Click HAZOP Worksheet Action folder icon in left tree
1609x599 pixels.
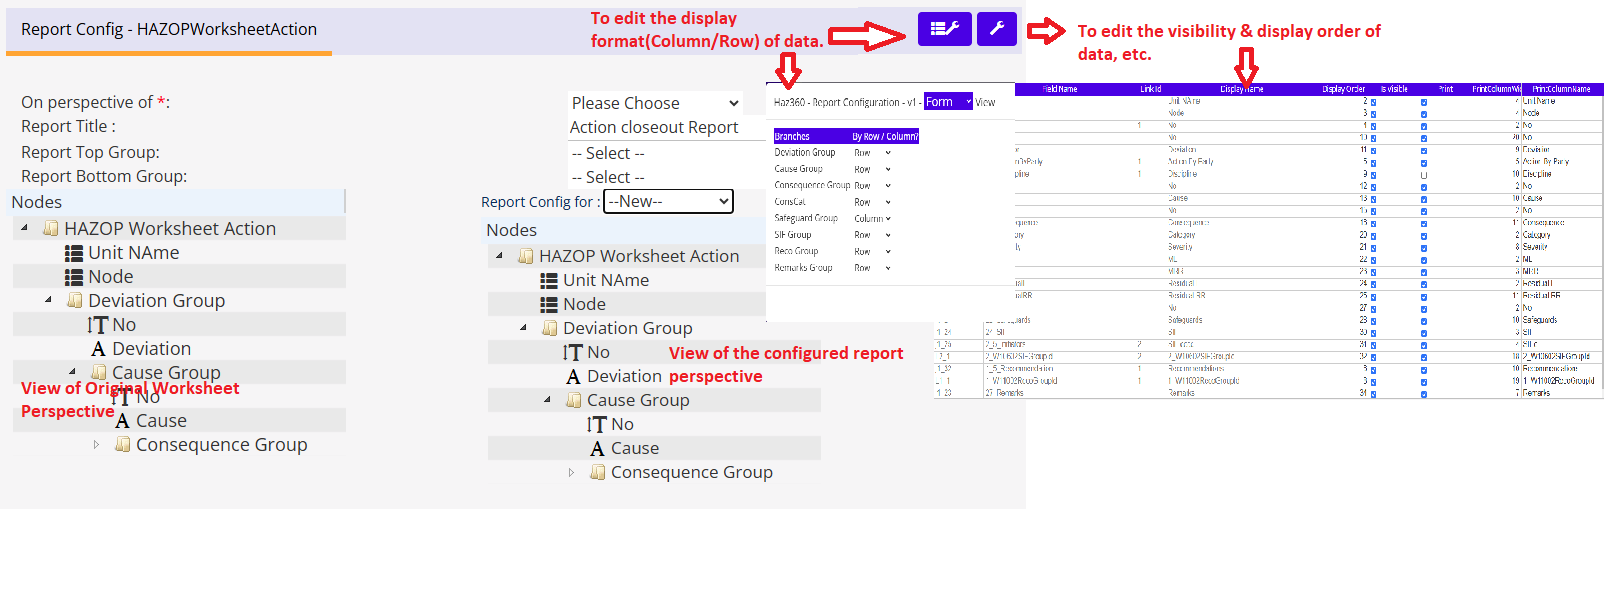50,229
